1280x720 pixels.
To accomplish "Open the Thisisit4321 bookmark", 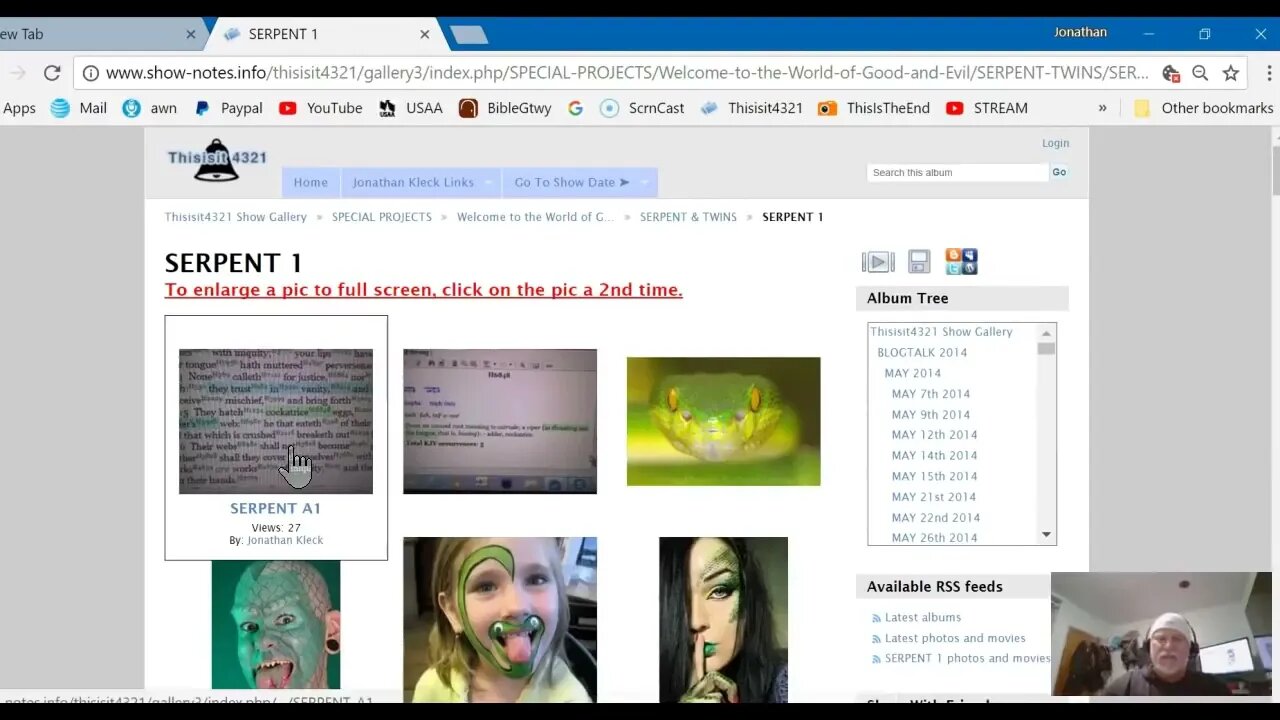I will (751, 108).
